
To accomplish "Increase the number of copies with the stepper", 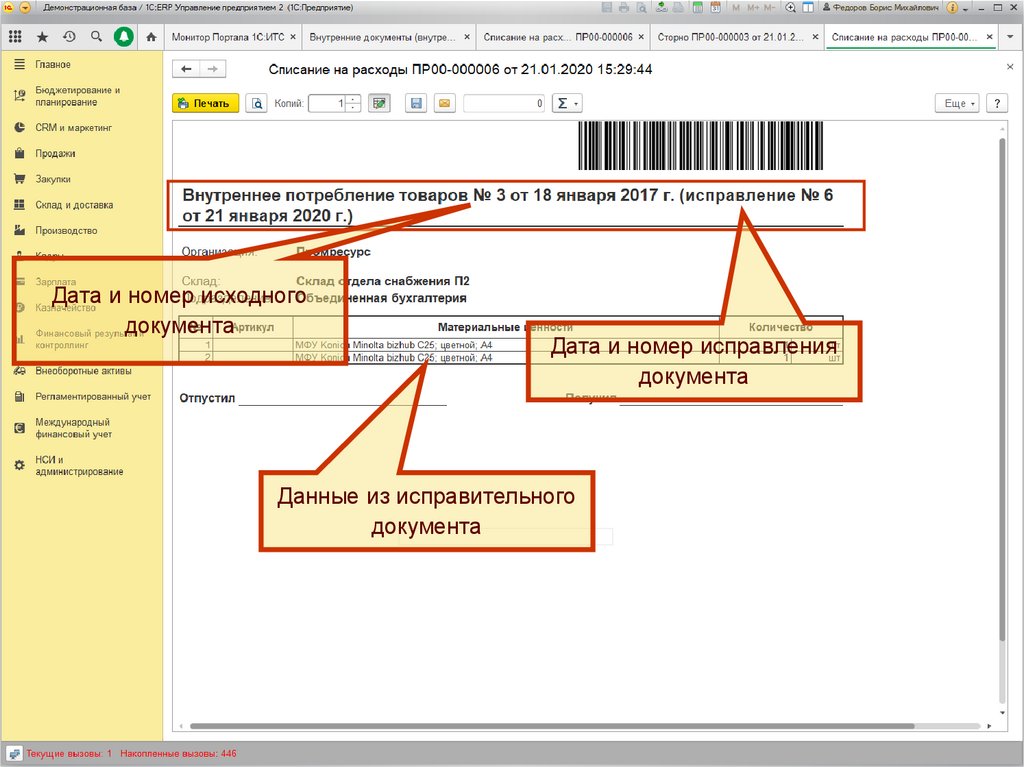I will tap(354, 100).
